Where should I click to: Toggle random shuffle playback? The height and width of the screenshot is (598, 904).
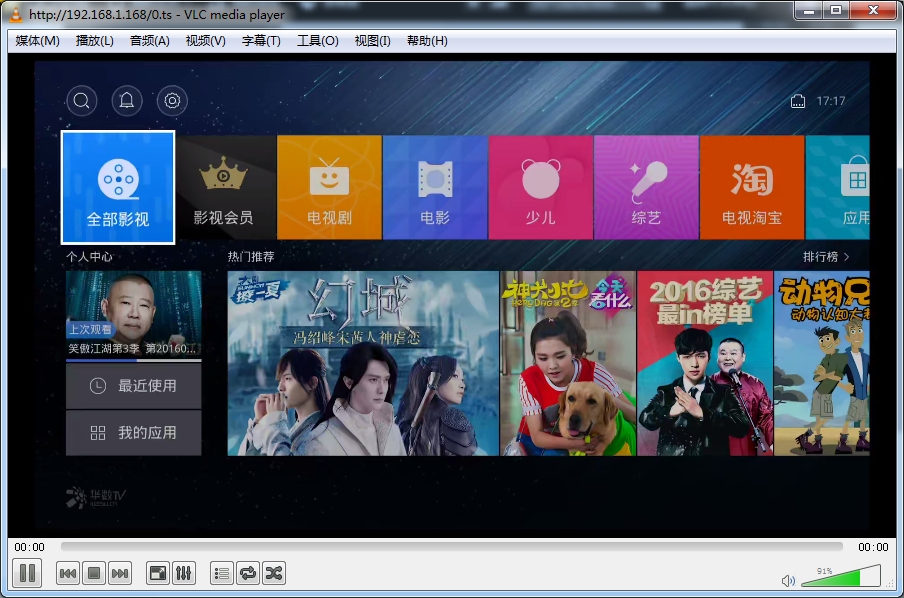274,573
